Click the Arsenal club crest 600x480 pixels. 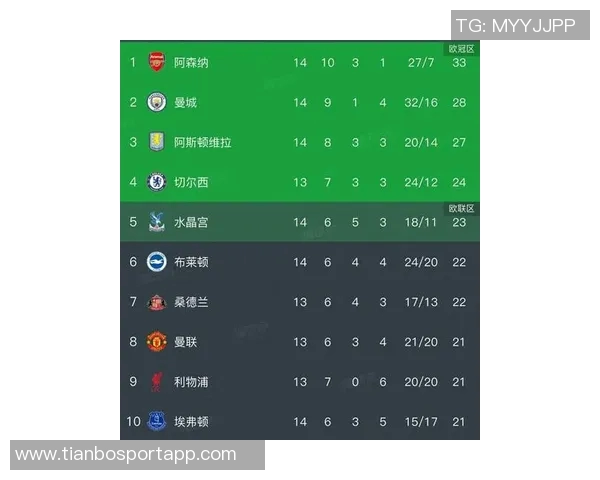pyautogui.click(x=156, y=62)
